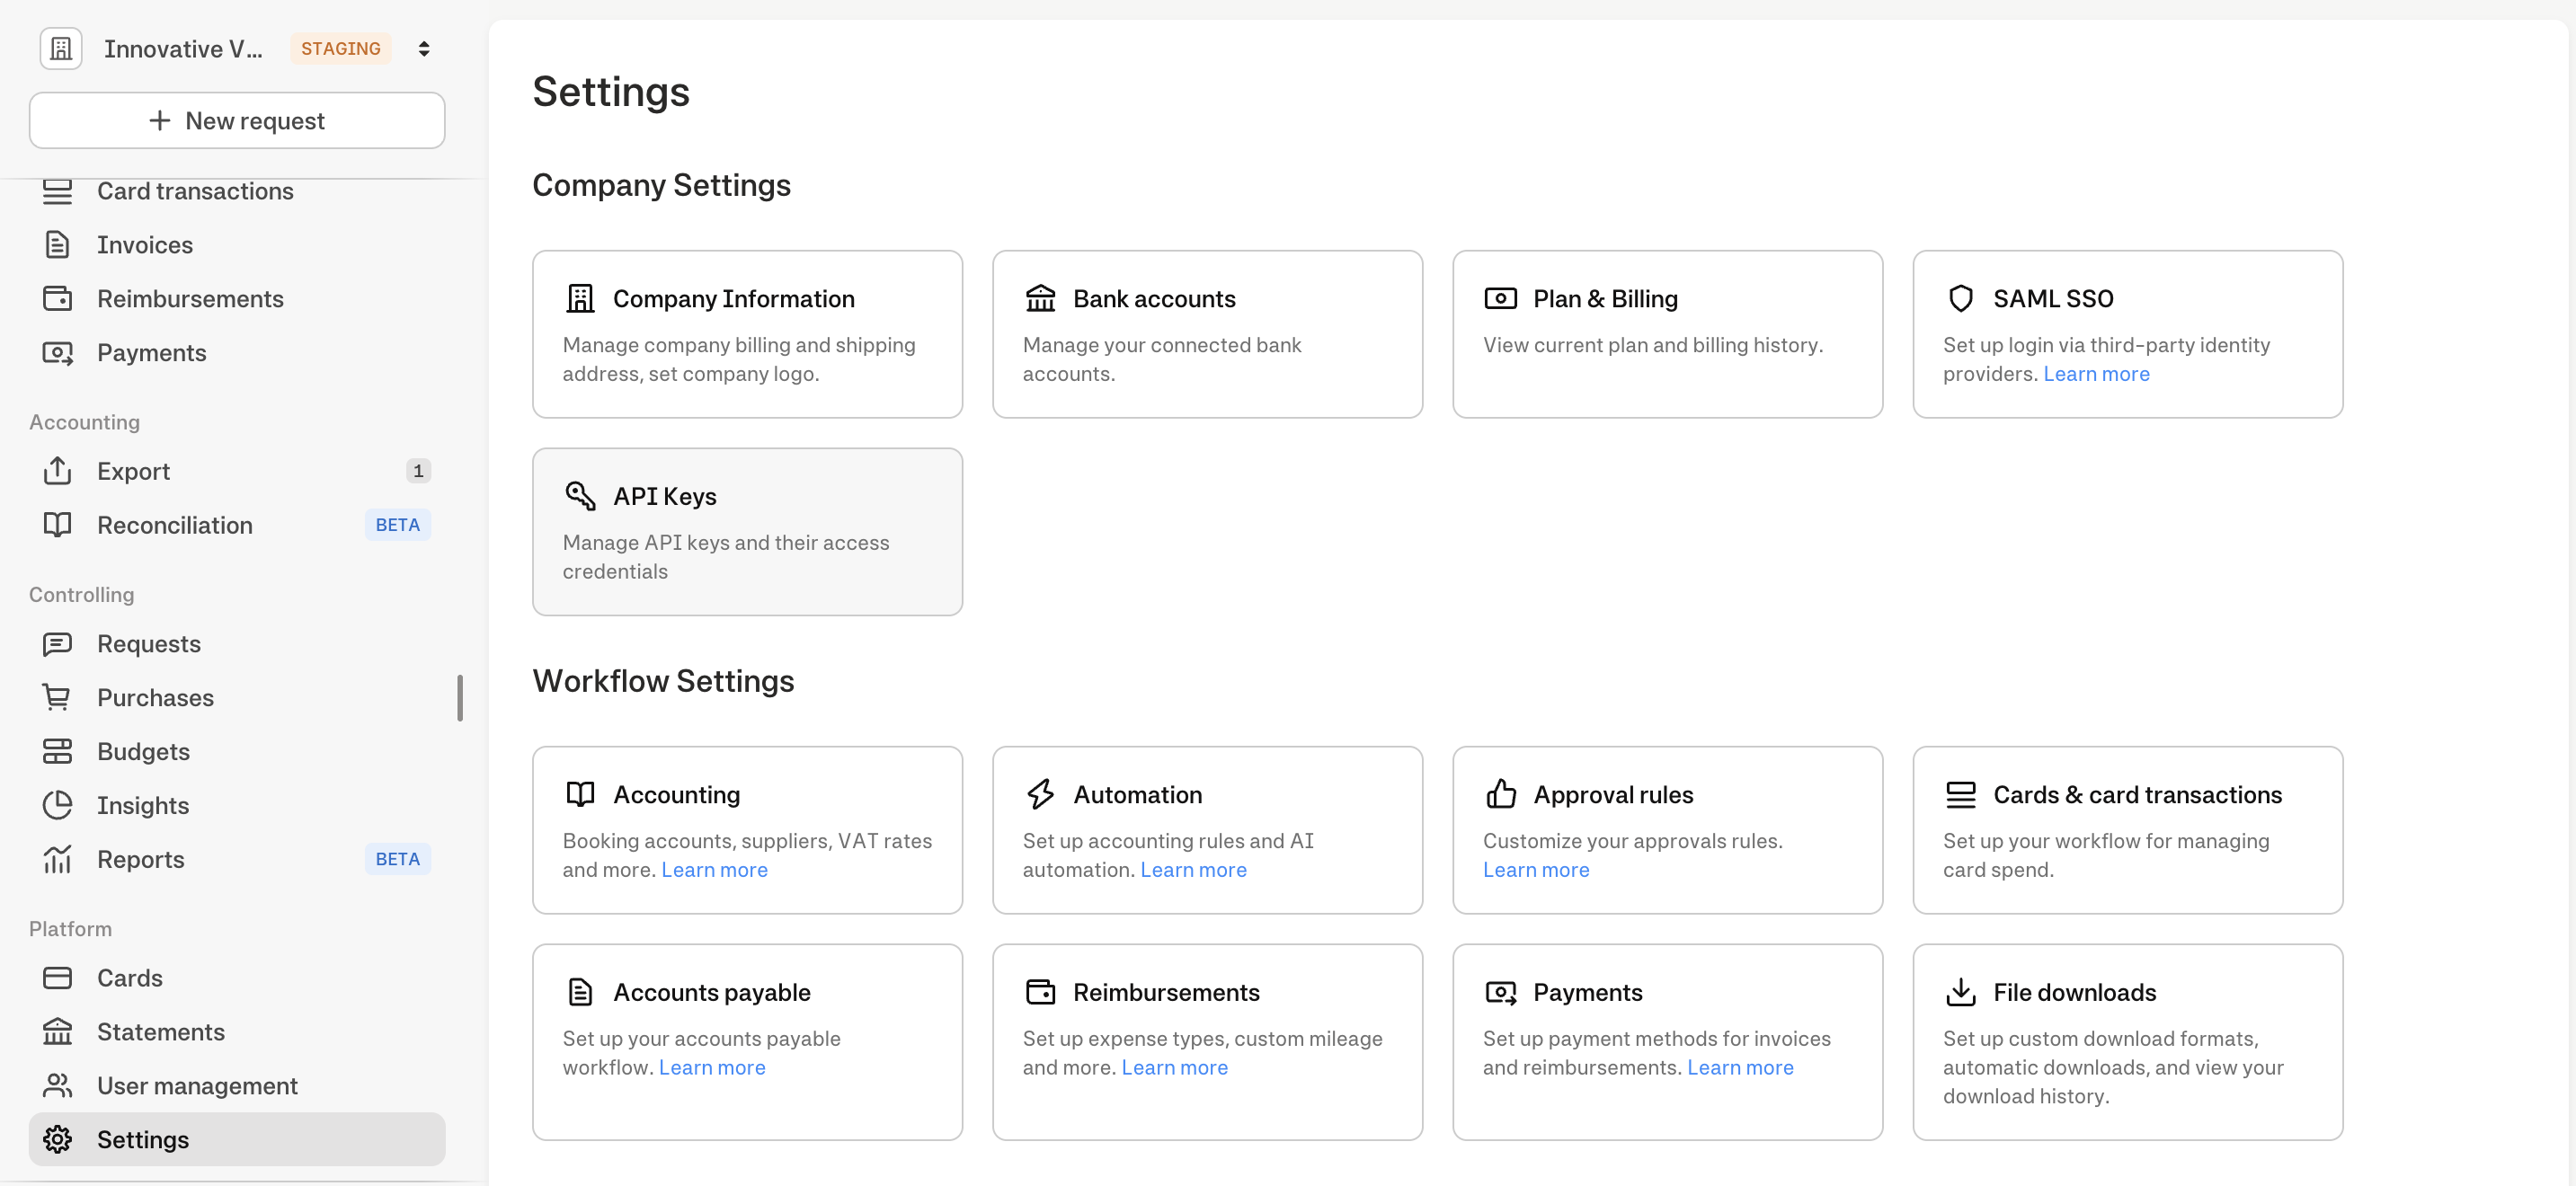Open the Statements section from sidebar

pyautogui.click(x=161, y=1031)
